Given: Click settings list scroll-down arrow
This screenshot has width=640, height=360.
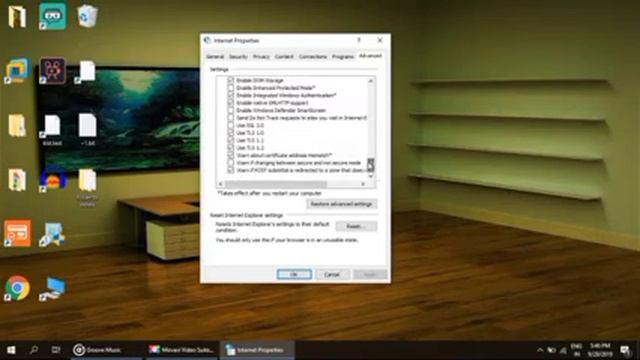Looking at the screenshot, I should 371,176.
